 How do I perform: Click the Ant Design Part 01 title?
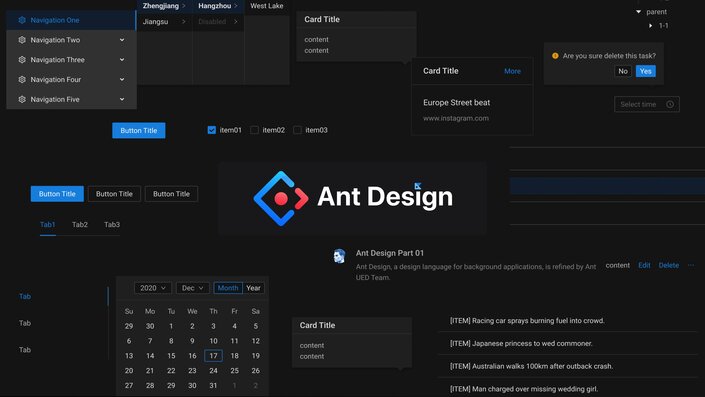coord(389,253)
